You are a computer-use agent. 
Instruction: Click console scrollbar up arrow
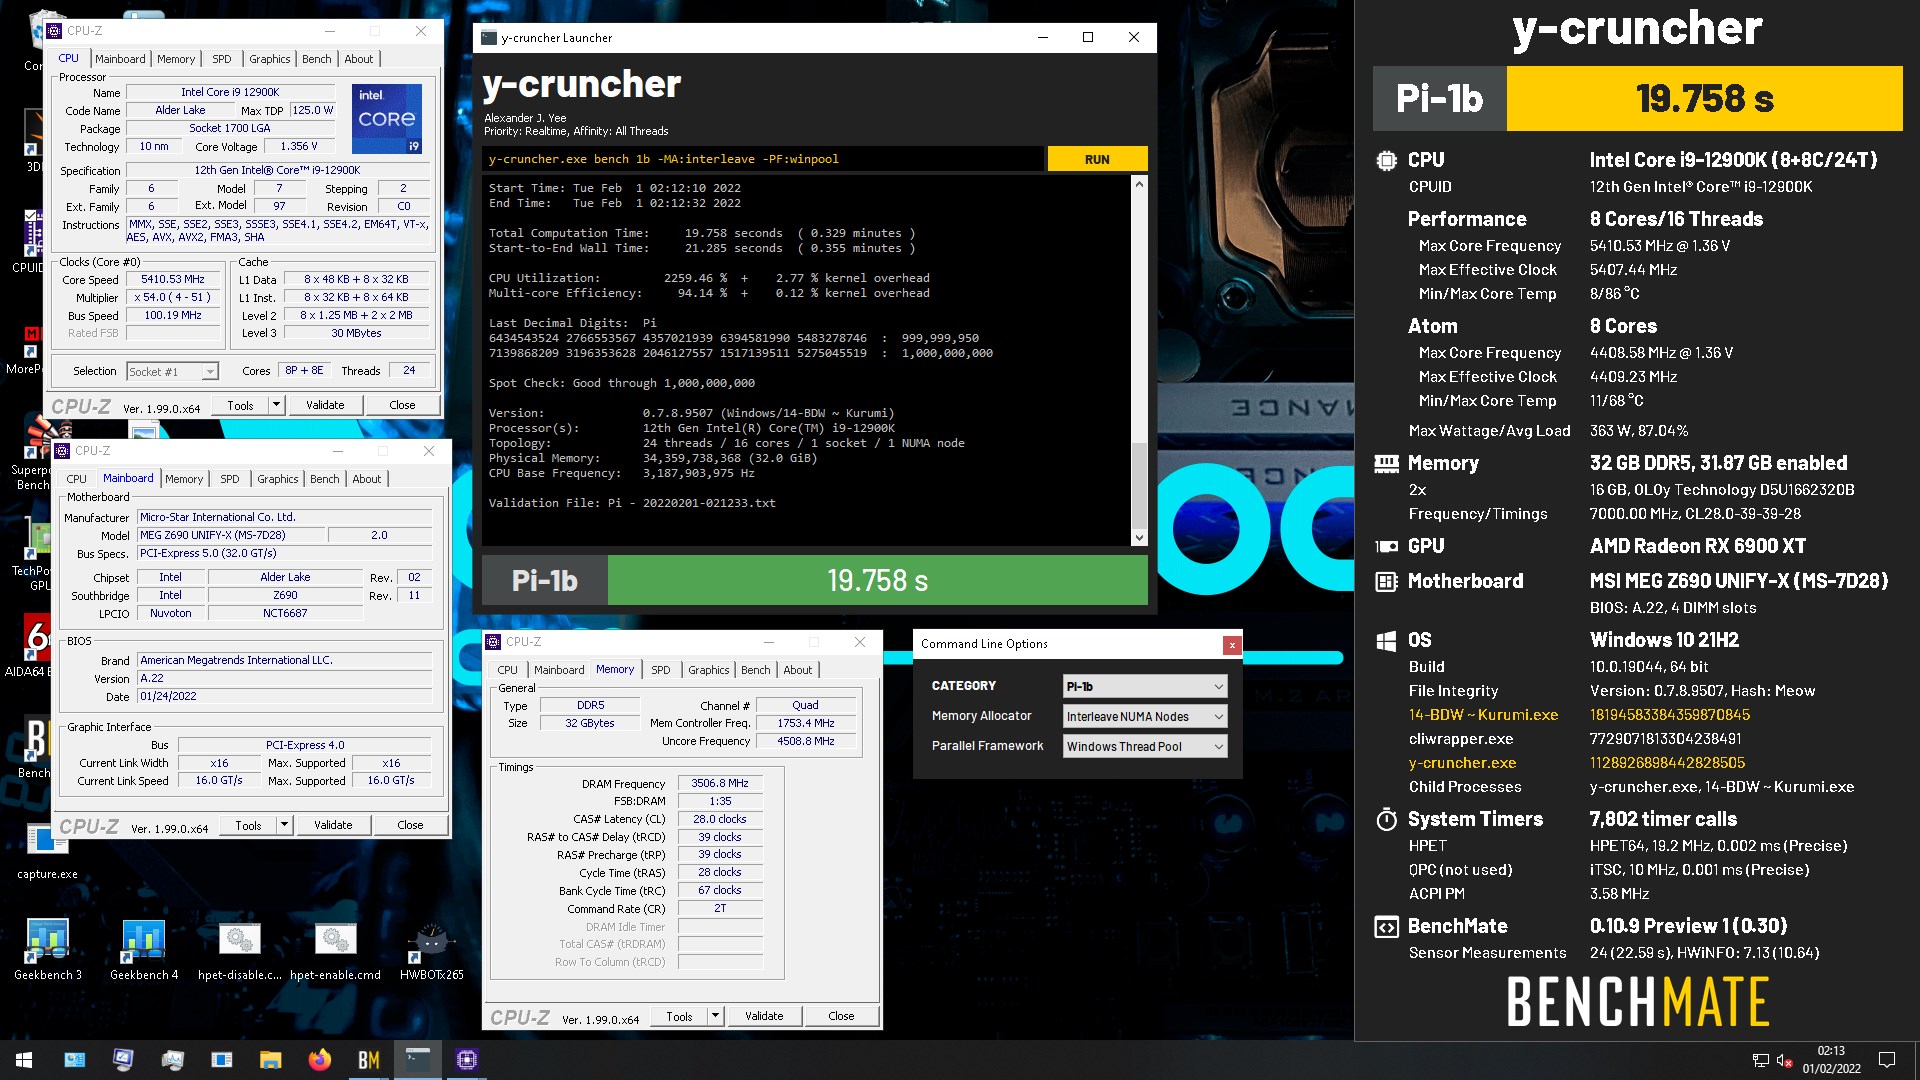tap(1139, 184)
